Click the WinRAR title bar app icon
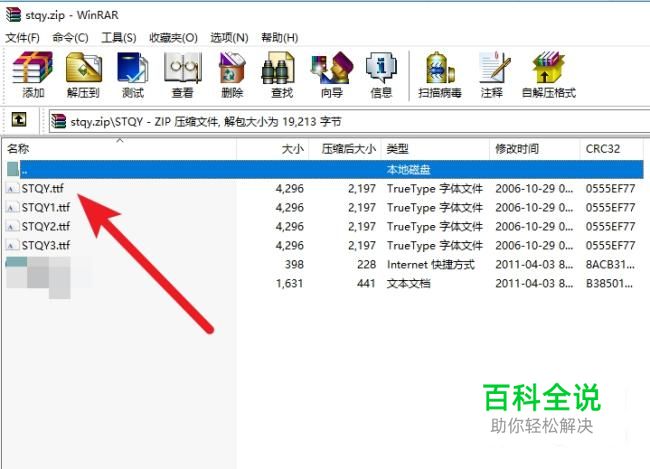The height and width of the screenshot is (469, 650). click(13, 15)
